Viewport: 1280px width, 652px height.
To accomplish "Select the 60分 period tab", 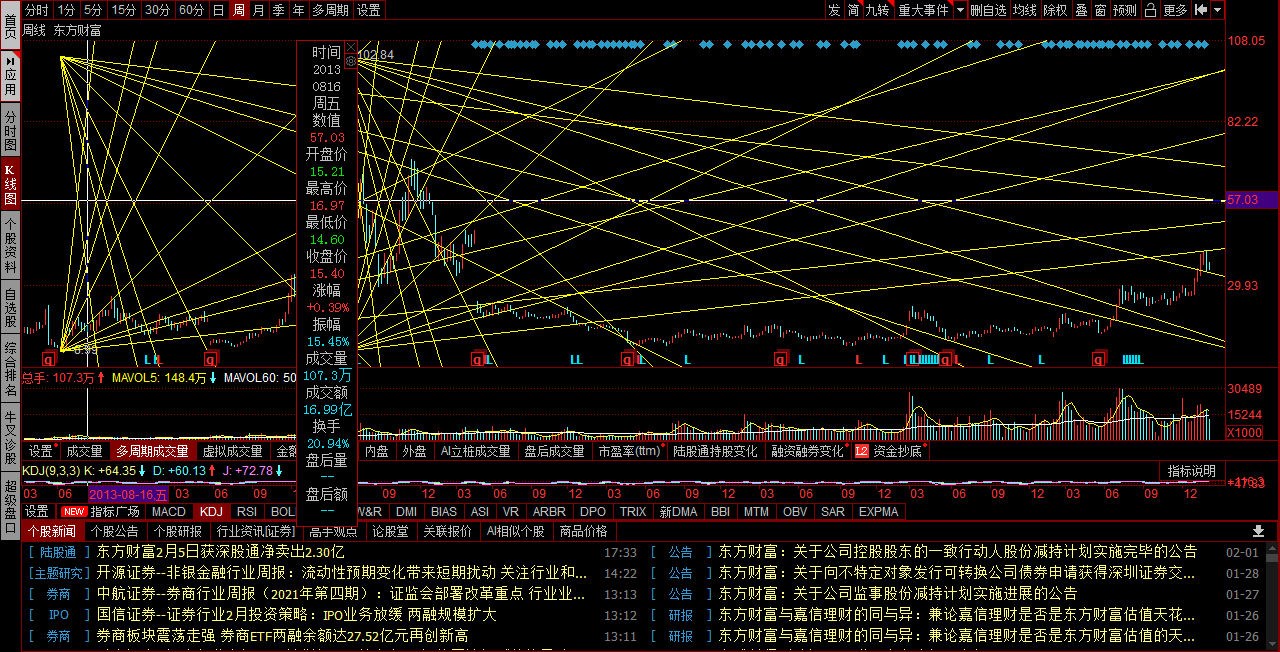I will tap(191, 10).
